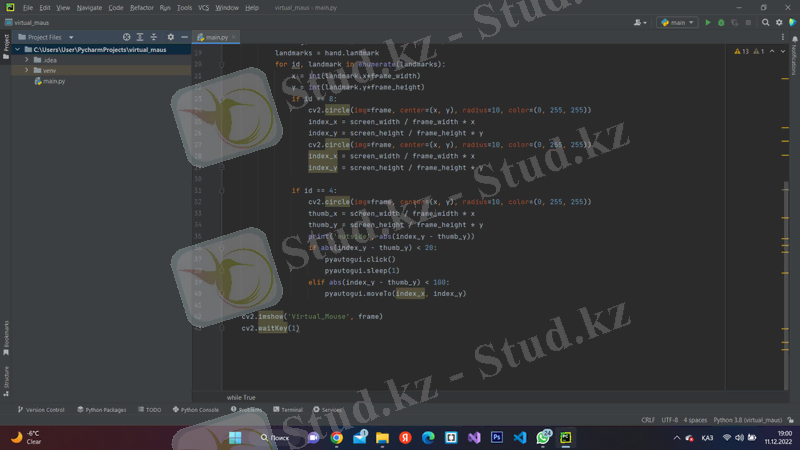Screen dimensions: 800x450
Task: Toggle the Project tool window side tab
Action: pyautogui.click(x=6, y=44)
